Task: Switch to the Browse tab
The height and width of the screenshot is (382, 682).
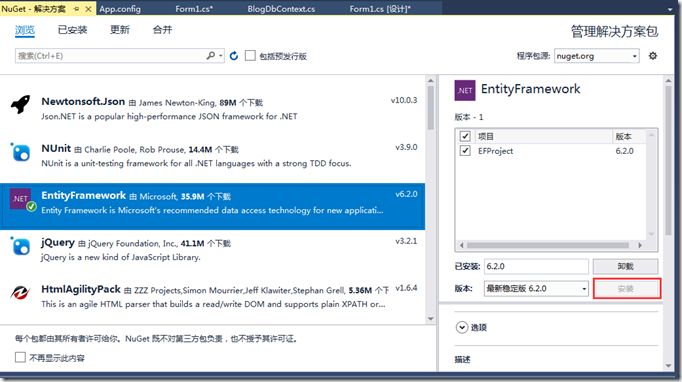Action: pos(25,30)
